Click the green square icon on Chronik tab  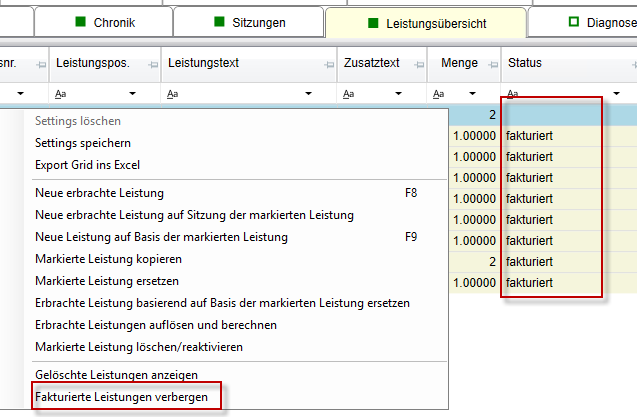tap(81, 22)
